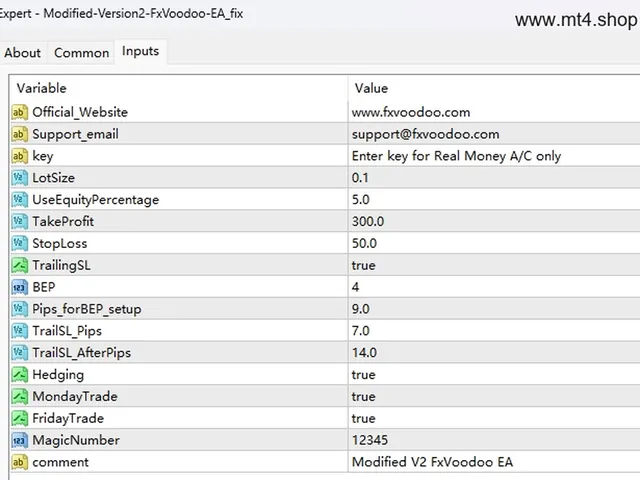Click the Value column header
Viewport: 640px width, 480px height.
coord(494,88)
